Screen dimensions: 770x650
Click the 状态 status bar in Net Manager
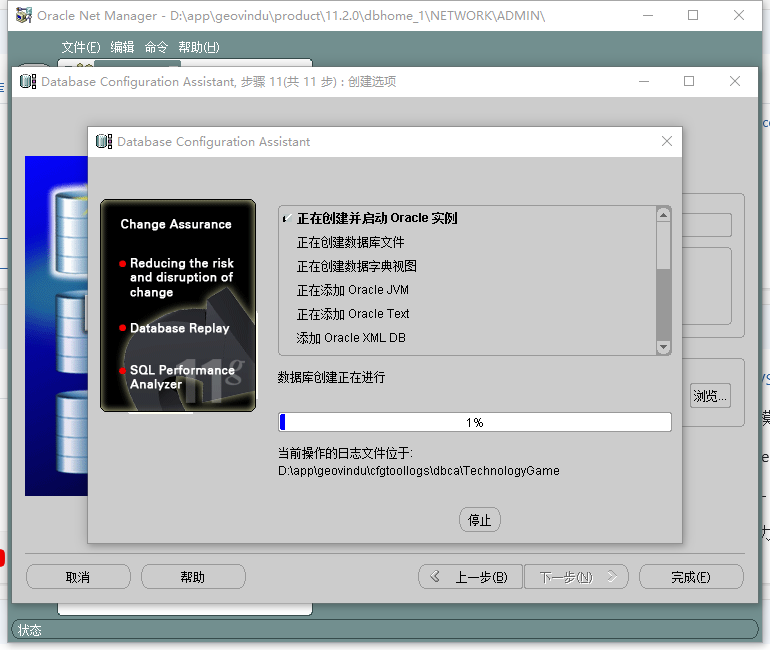pyautogui.click(x=385, y=630)
